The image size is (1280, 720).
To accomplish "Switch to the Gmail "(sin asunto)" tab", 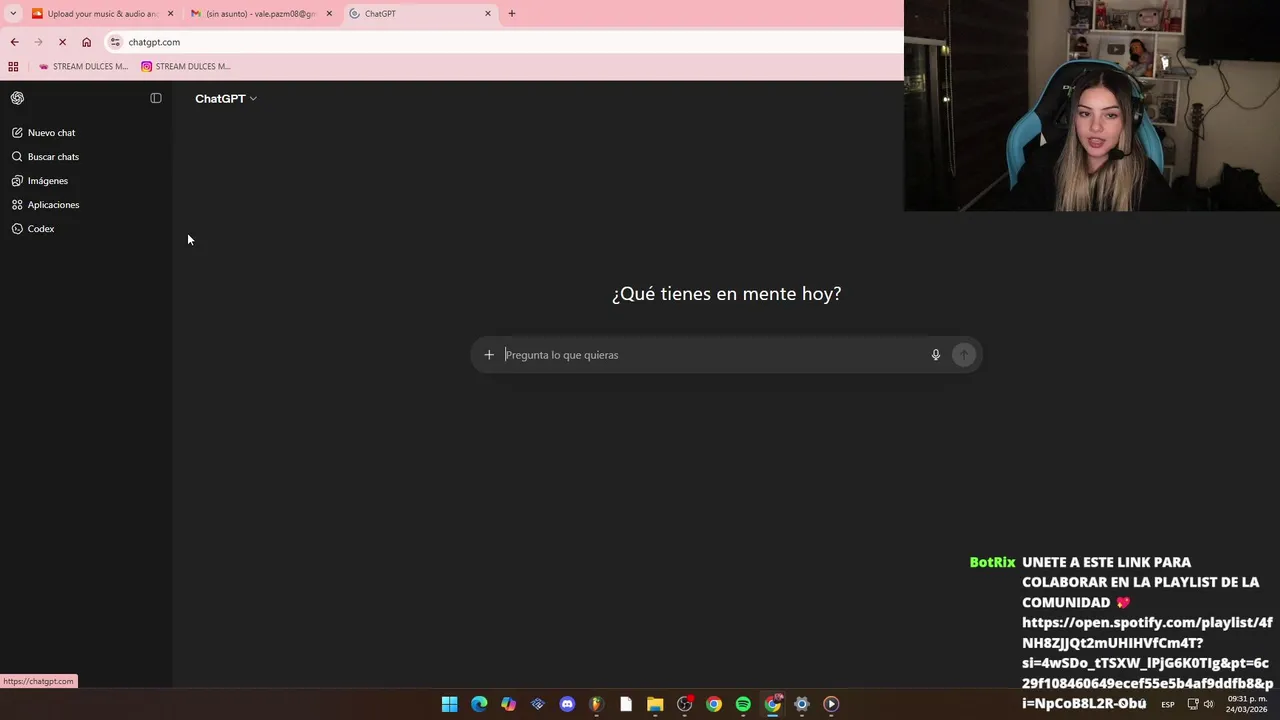I will pos(261,14).
